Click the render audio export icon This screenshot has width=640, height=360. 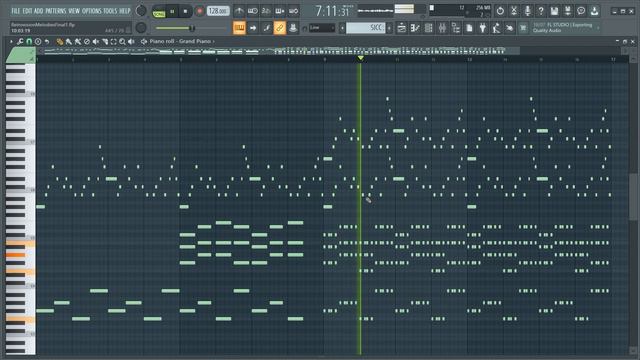568,11
